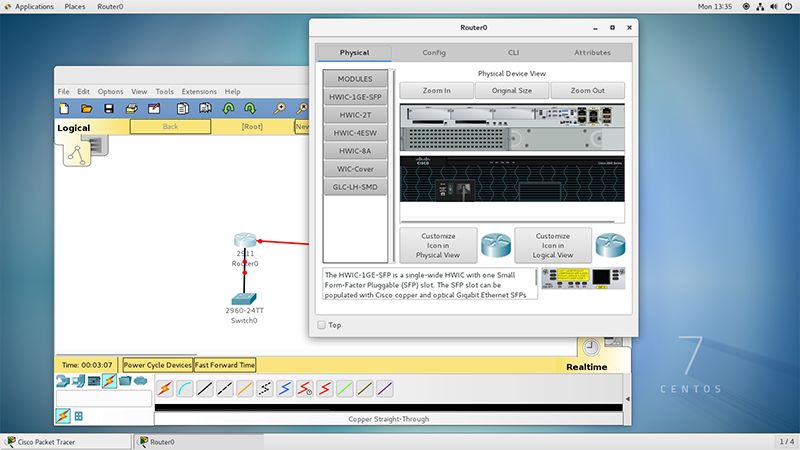Click the grid subcategory icon

click(x=79, y=416)
